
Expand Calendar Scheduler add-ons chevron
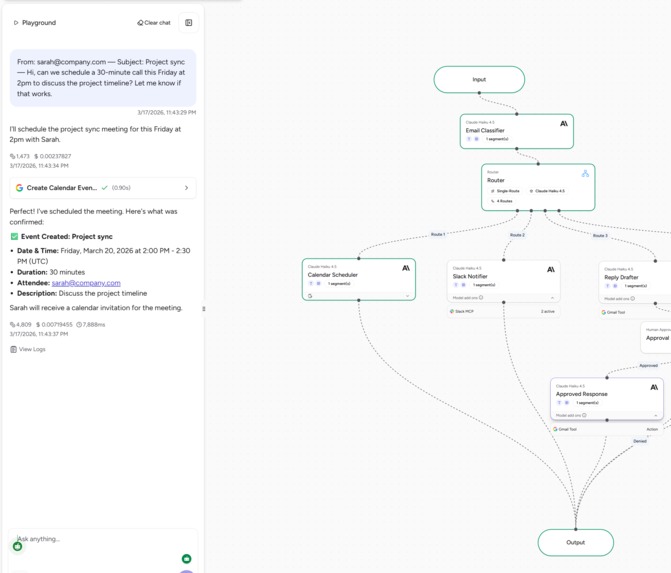coord(407,296)
